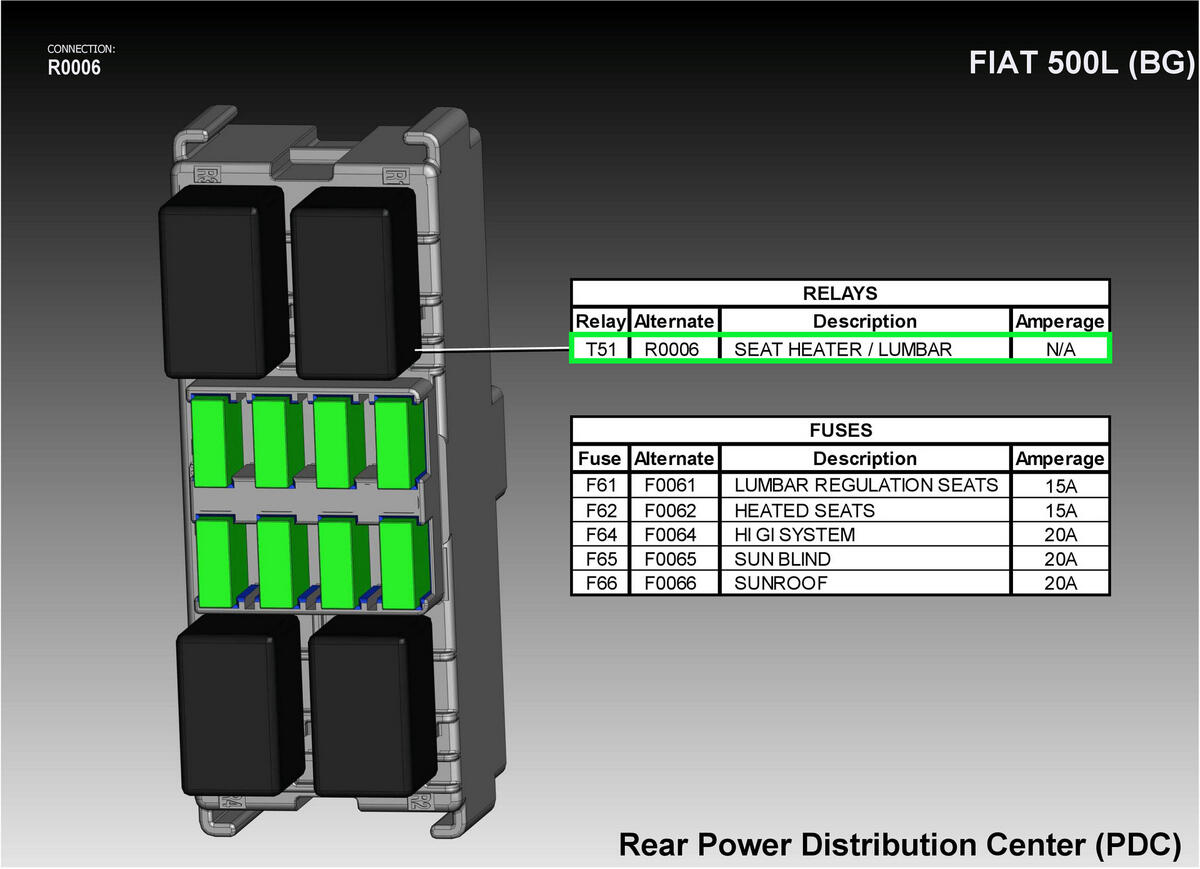The image size is (1200, 869).
Task: Click the "Fuse" column header
Action: click(x=600, y=458)
